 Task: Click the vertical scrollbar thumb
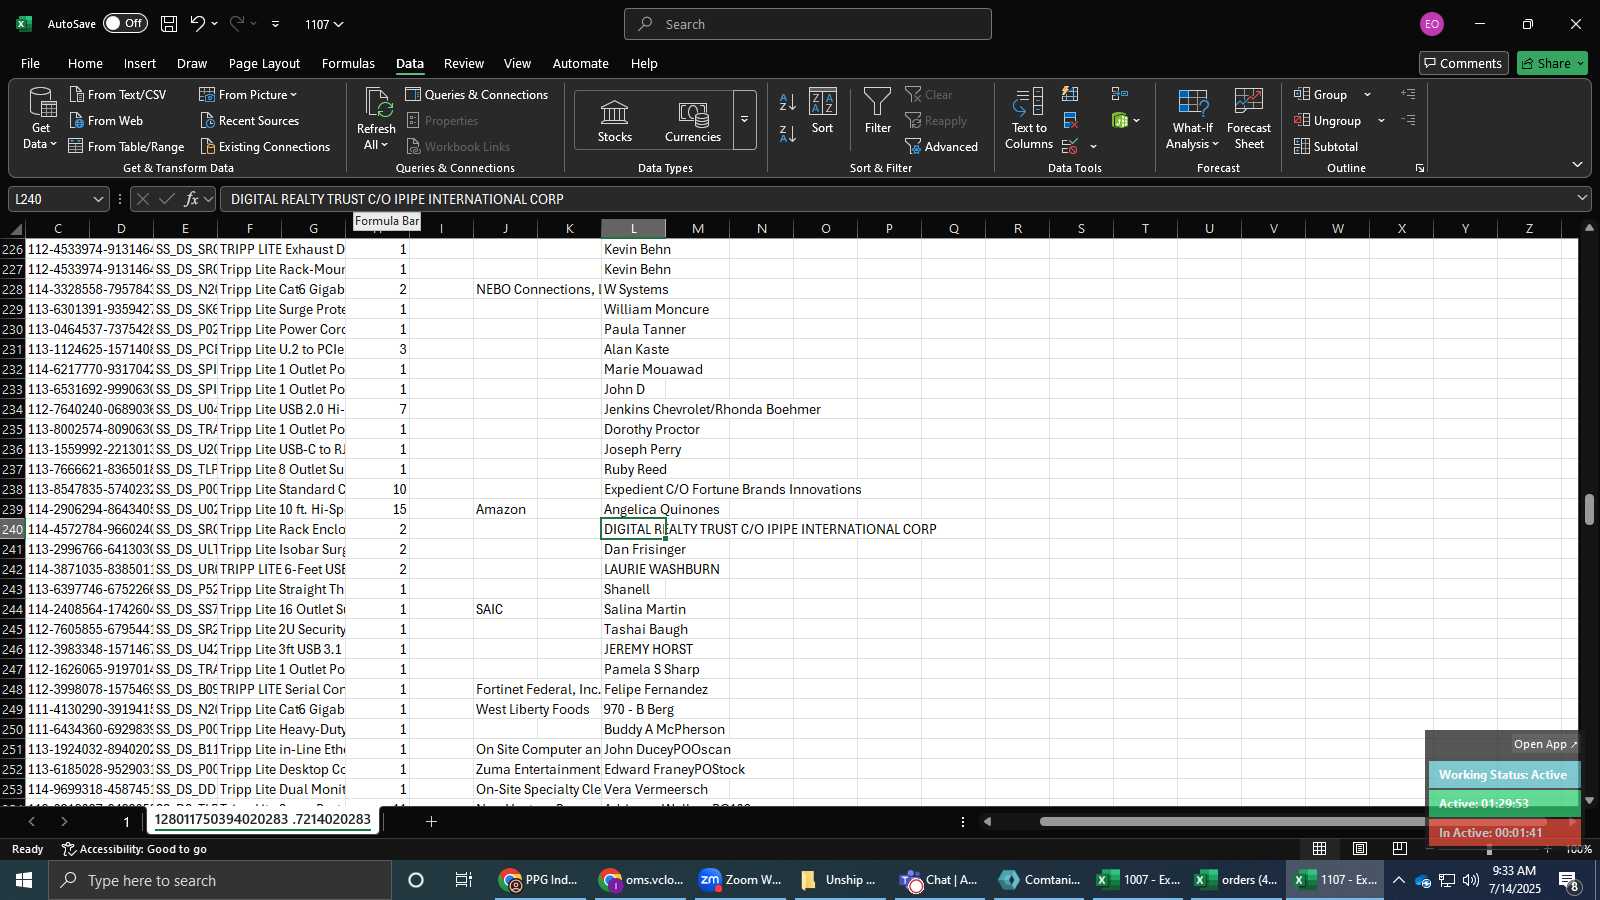pos(1589,509)
